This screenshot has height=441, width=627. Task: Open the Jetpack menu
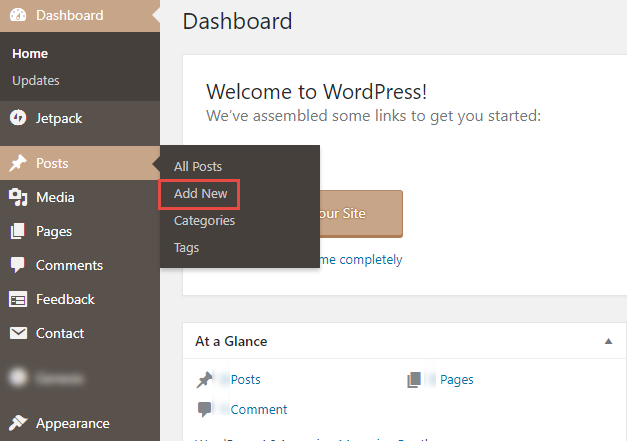(x=80, y=118)
